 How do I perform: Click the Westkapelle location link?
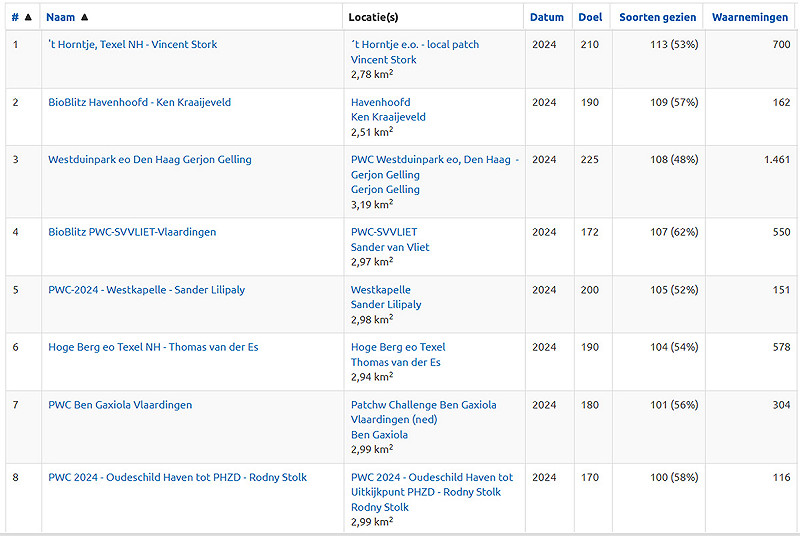pos(380,290)
